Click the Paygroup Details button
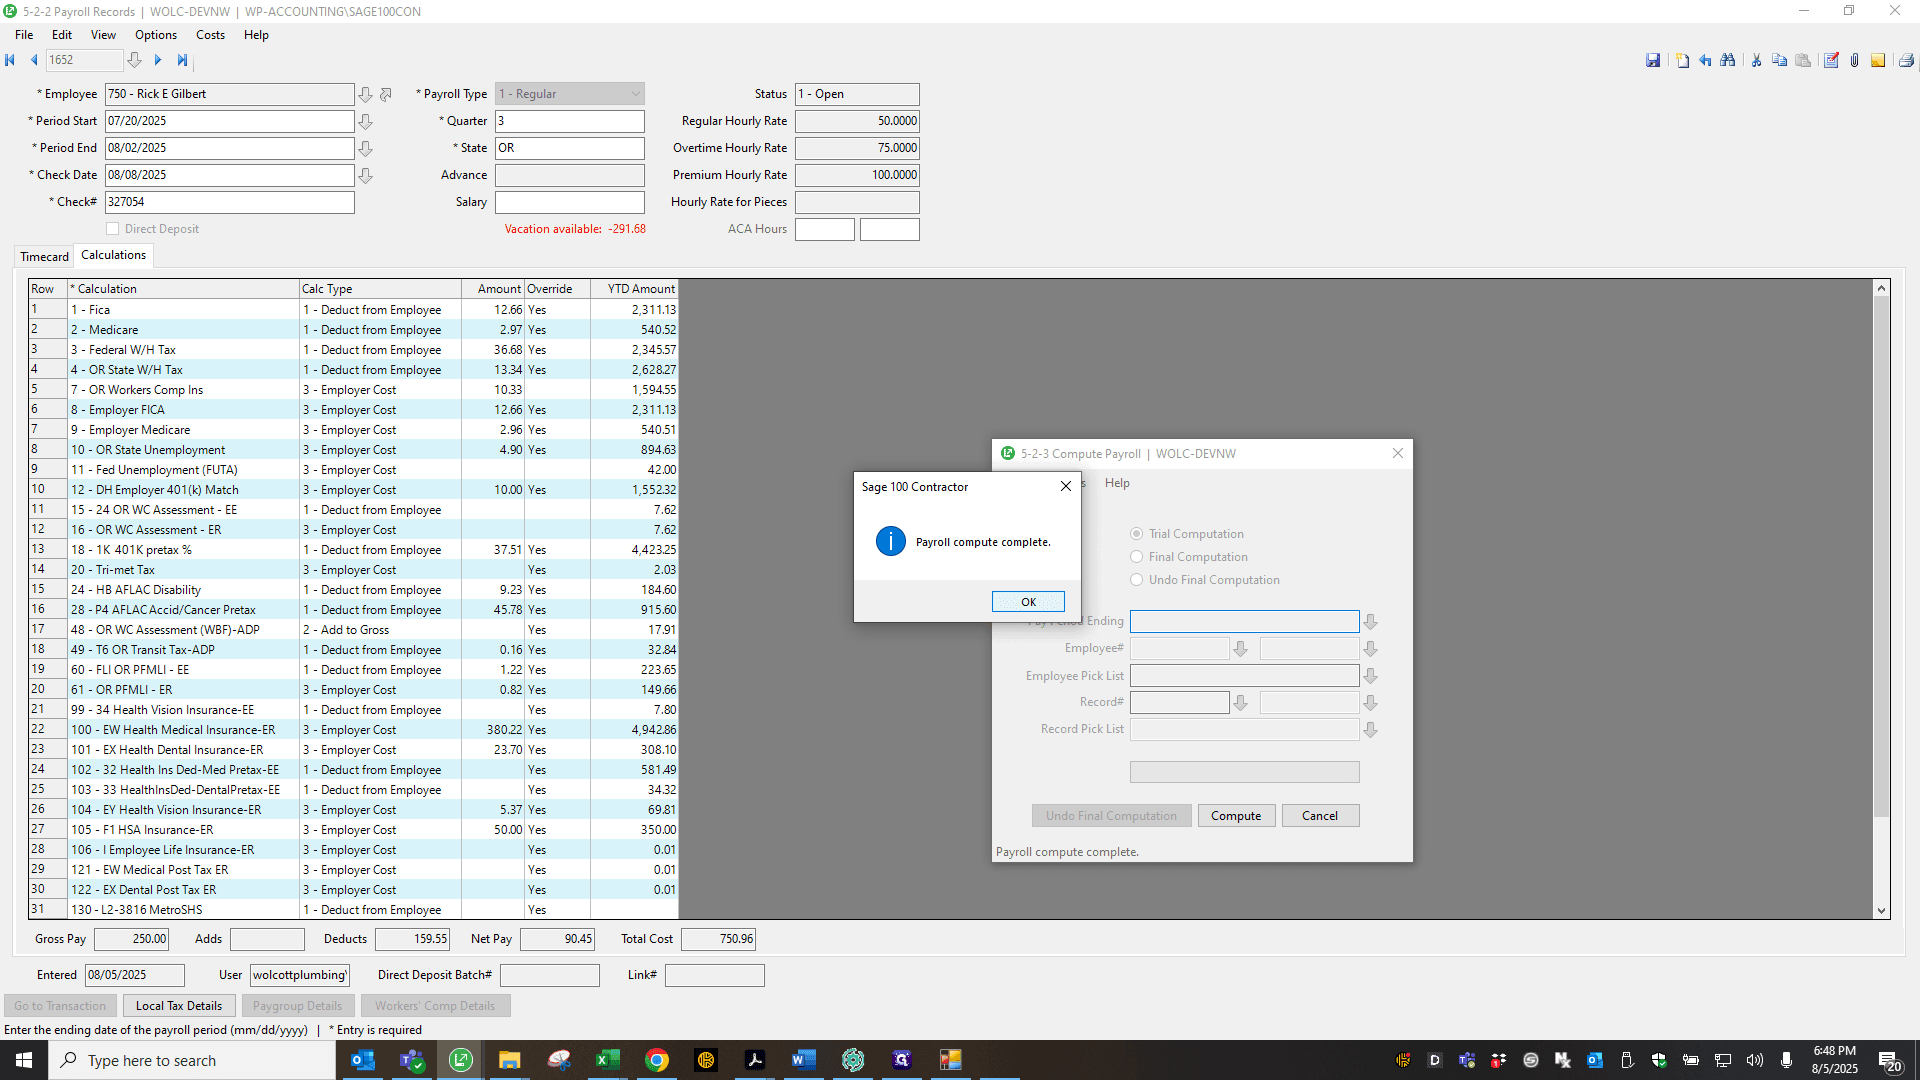The height and width of the screenshot is (1080, 1920). 297,1006
